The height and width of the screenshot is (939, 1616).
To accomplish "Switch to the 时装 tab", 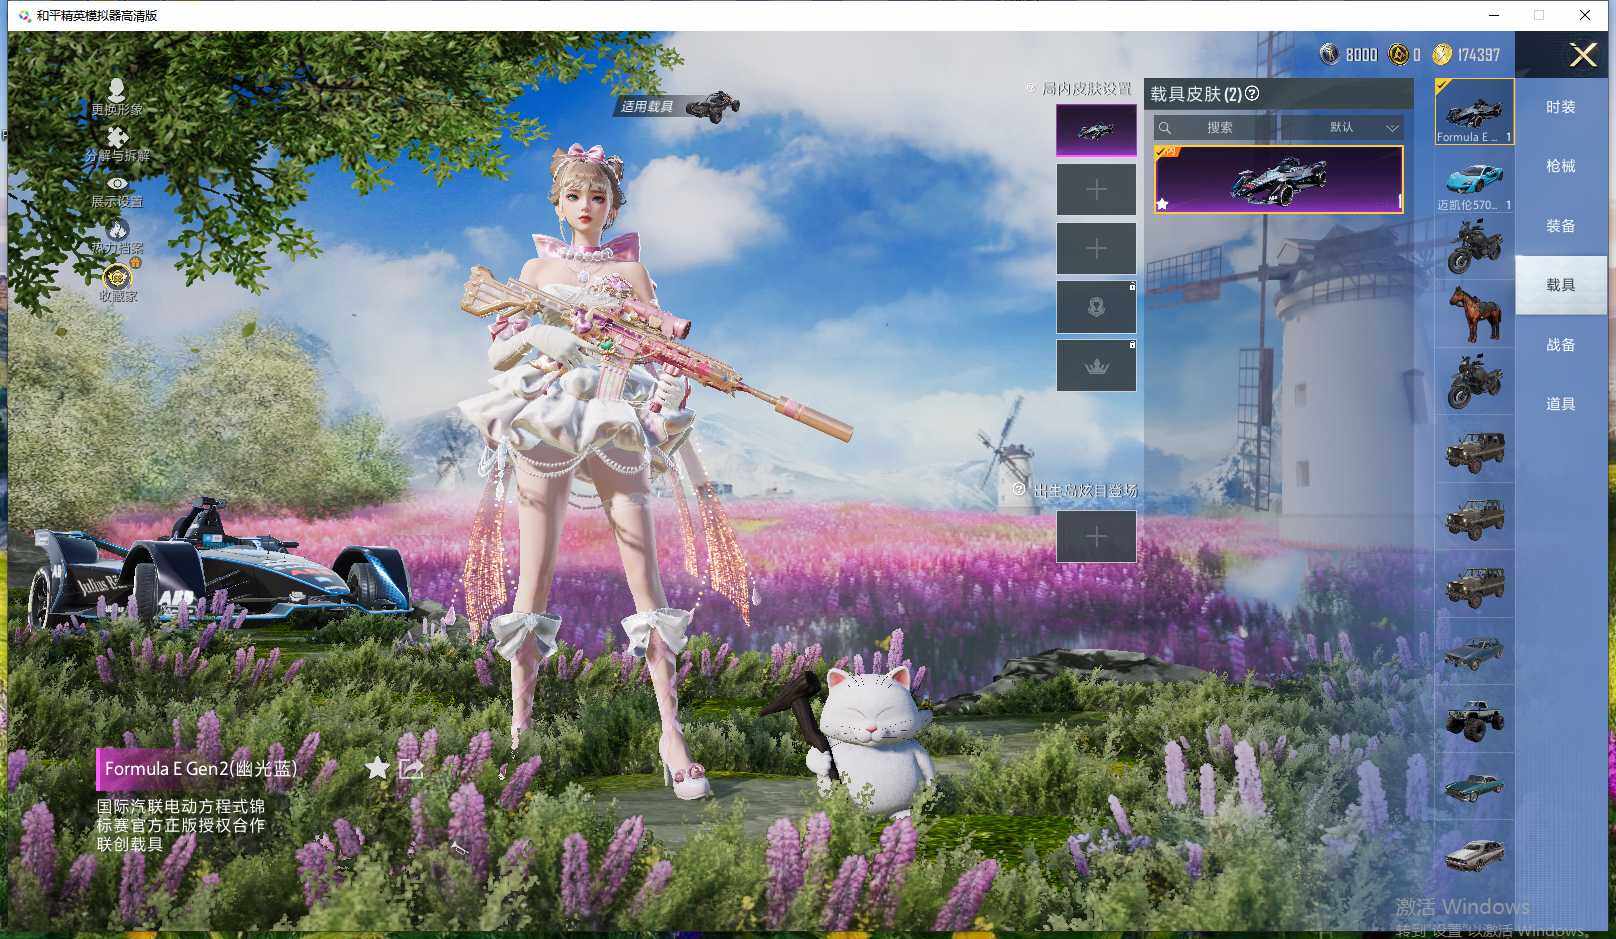I will (x=1562, y=108).
